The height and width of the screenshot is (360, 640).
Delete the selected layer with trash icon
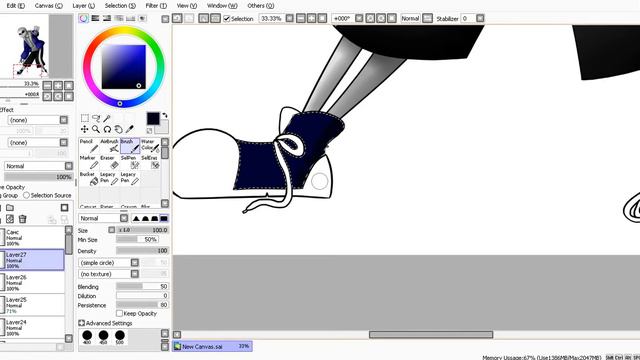[22, 219]
